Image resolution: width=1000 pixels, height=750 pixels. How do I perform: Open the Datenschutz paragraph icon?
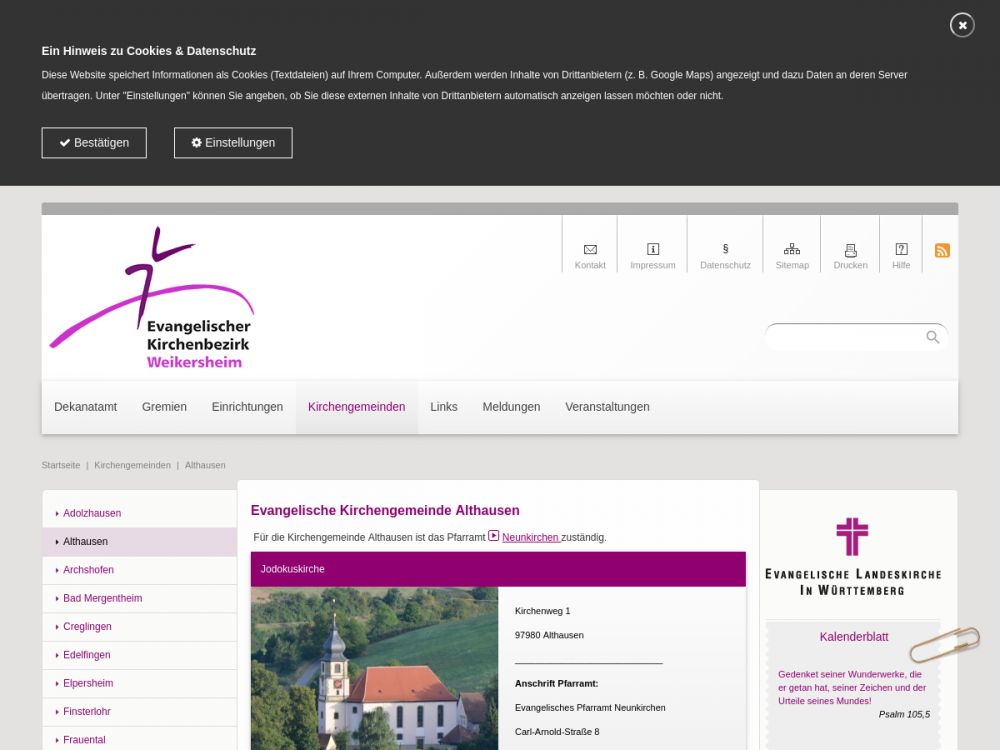pyautogui.click(x=725, y=250)
